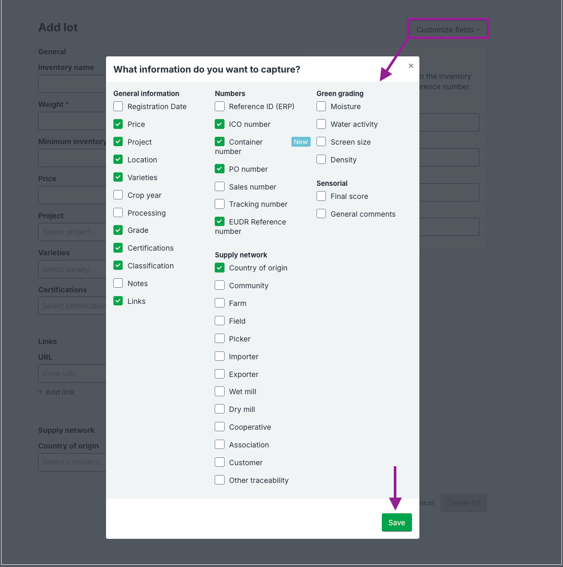563x567 pixels.
Task: Tick the Crop year checkbox
Action: (118, 195)
